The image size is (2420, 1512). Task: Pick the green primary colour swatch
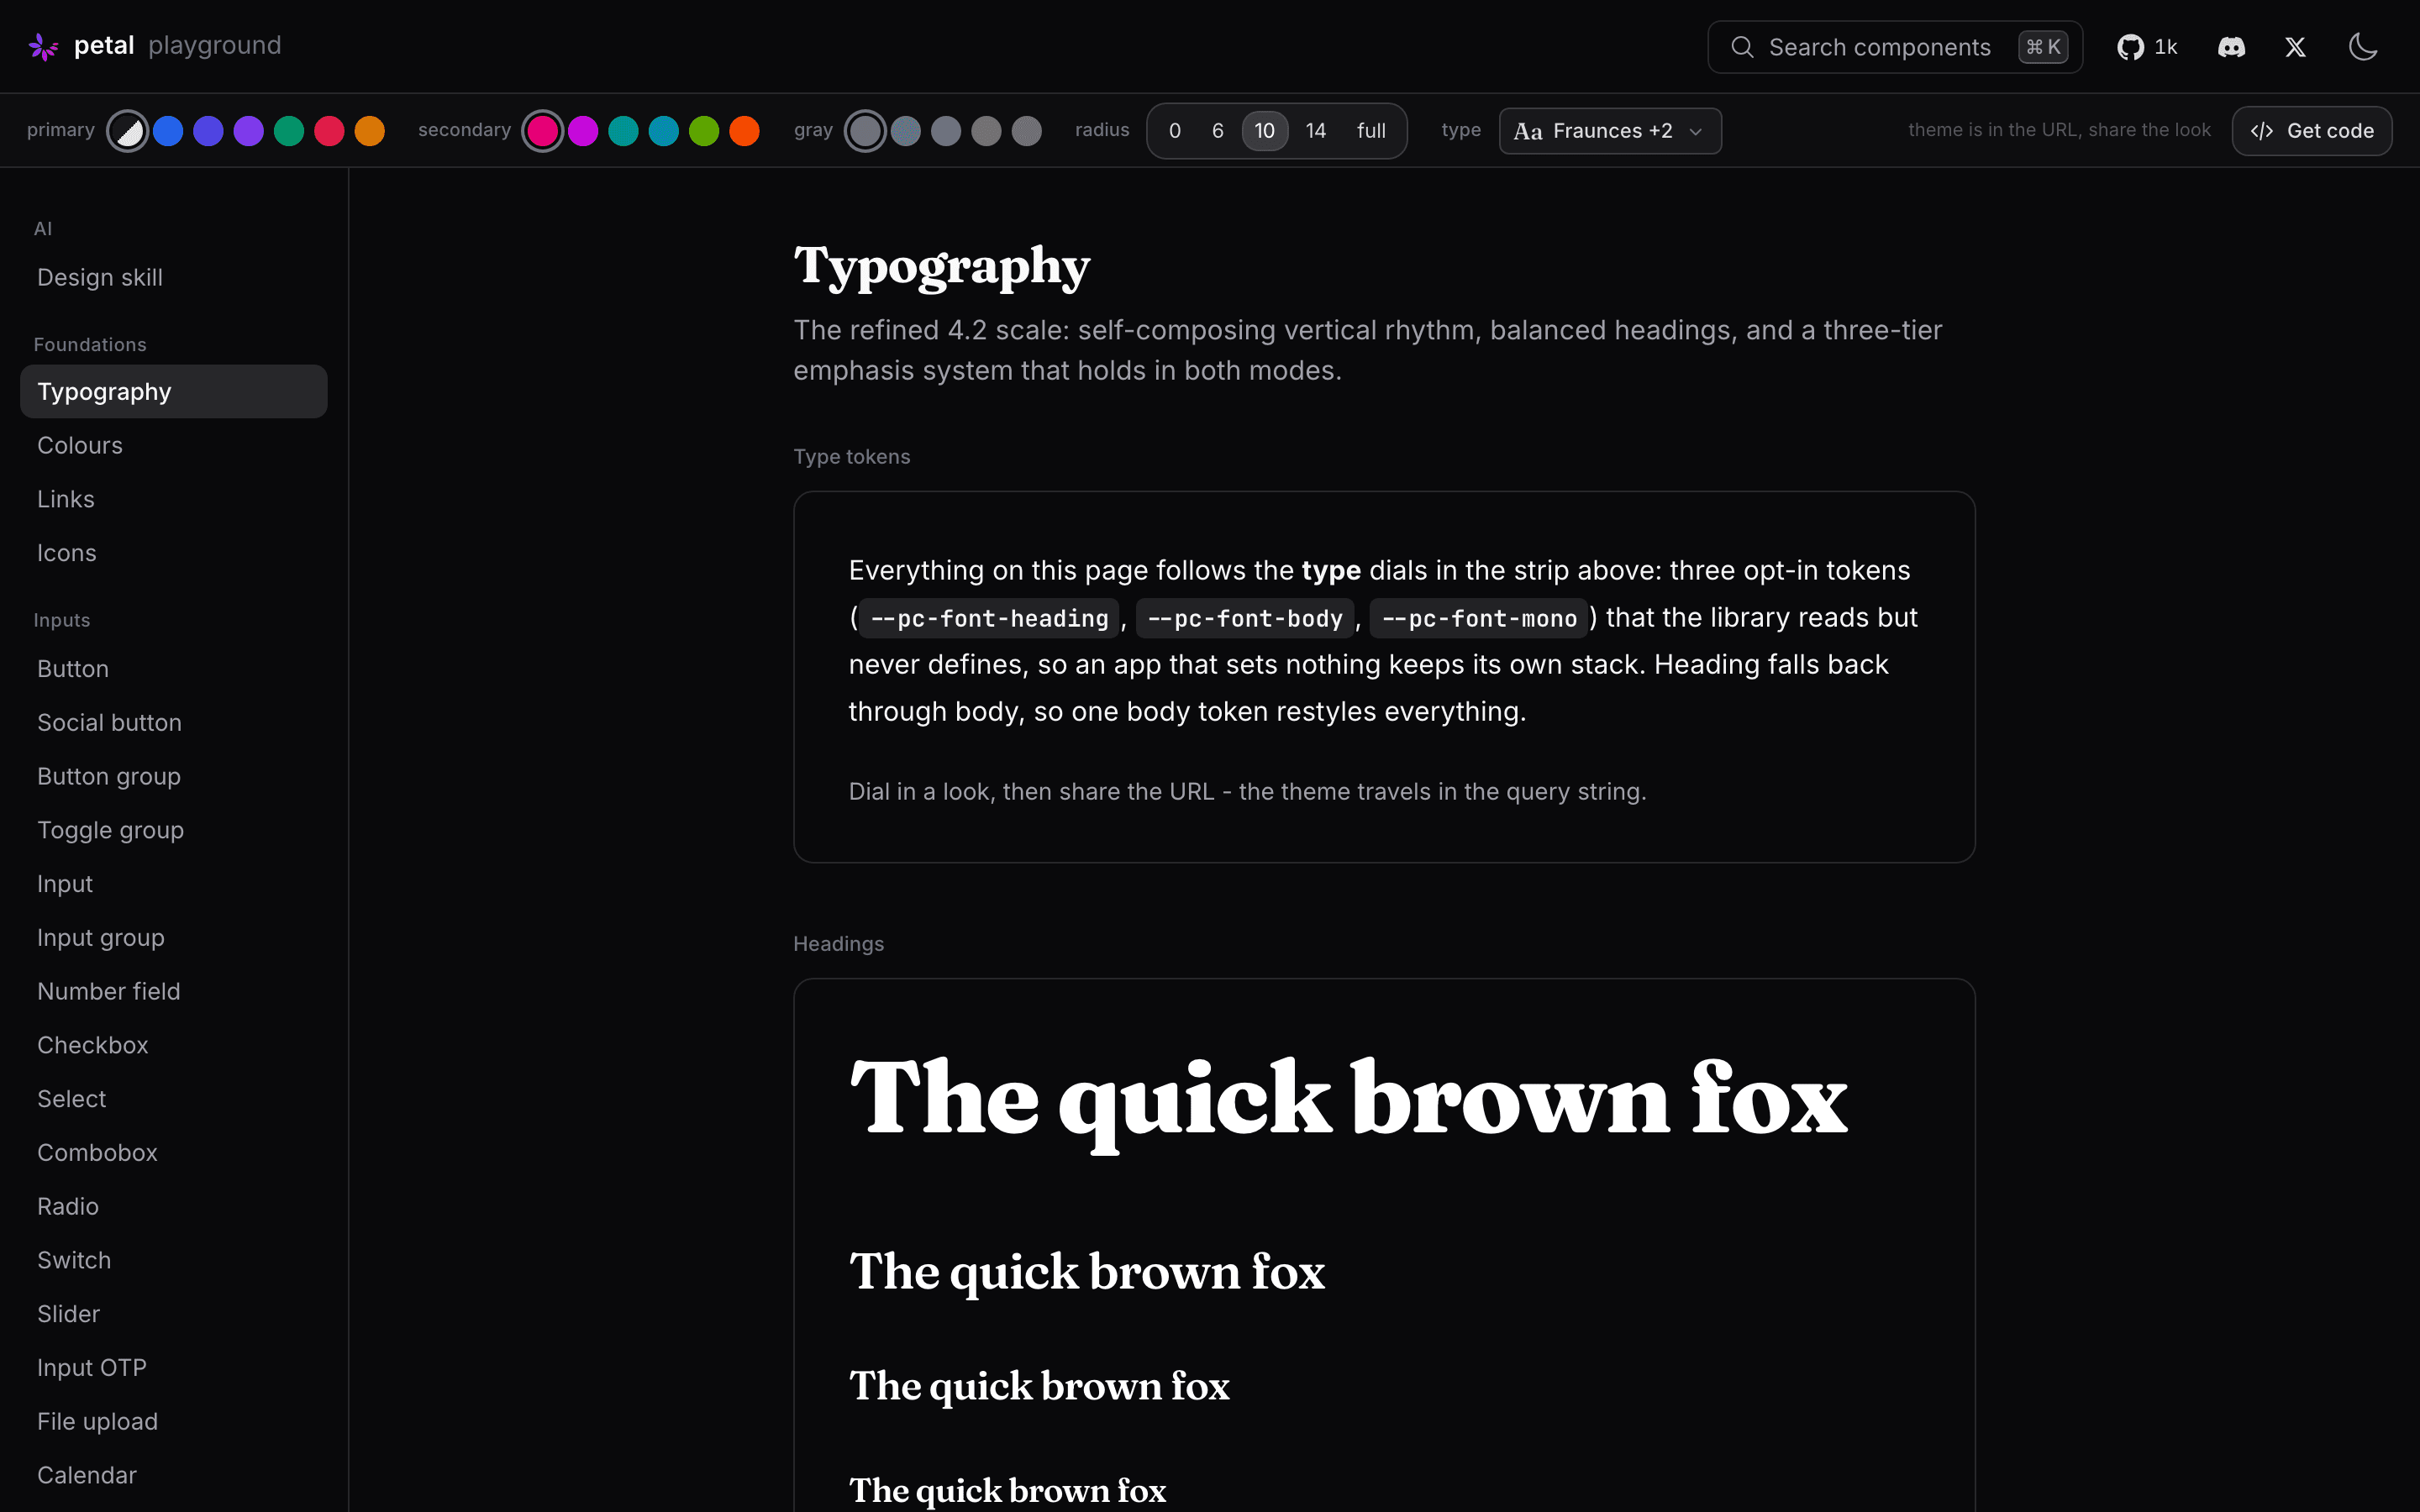click(x=289, y=131)
